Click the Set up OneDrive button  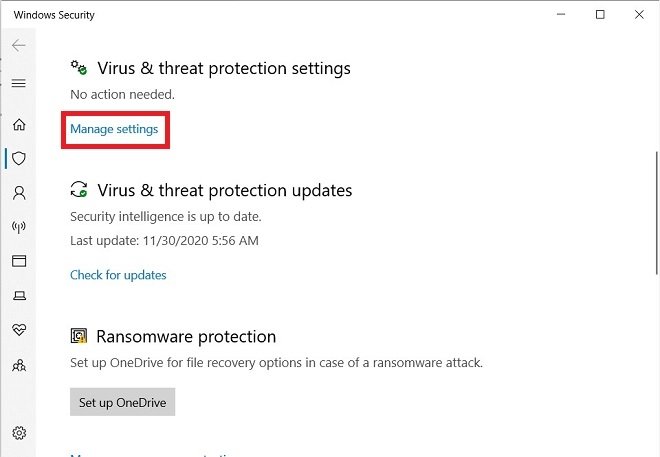tap(122, 402)
